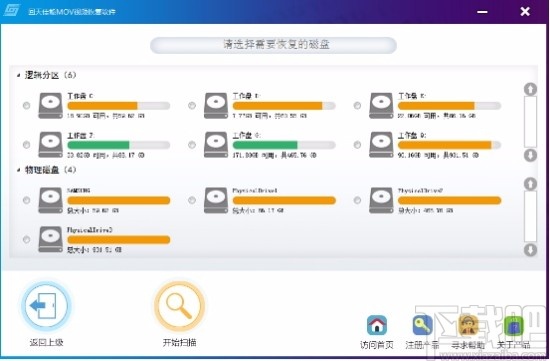Choose the SAMSUNG physical disk radio button
The image size is (550, 361).
click(26, 200)
